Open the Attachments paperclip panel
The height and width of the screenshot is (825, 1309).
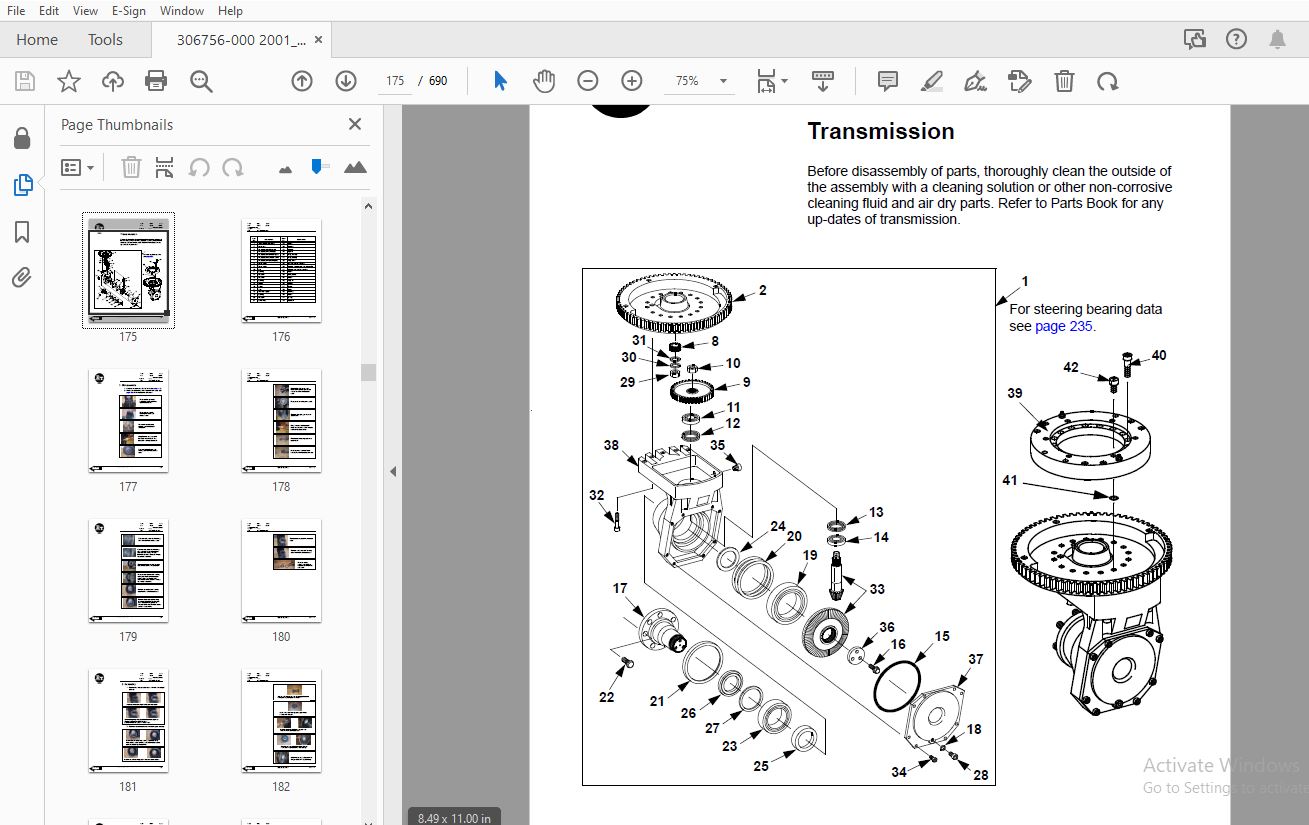pos(22,278)
